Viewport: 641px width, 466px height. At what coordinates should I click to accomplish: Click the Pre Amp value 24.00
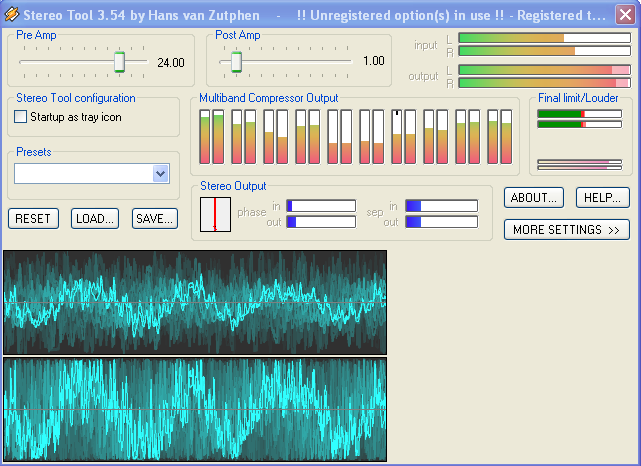point(171,63)
